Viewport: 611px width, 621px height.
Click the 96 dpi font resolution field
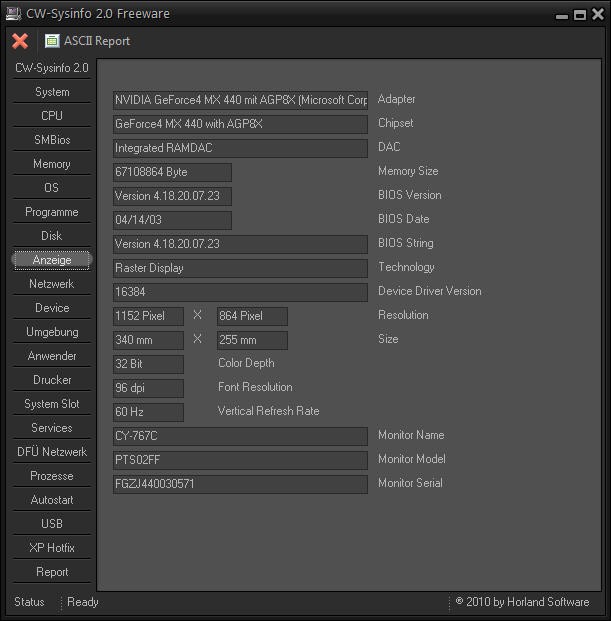pyautogui.click(x=148, y=388)
